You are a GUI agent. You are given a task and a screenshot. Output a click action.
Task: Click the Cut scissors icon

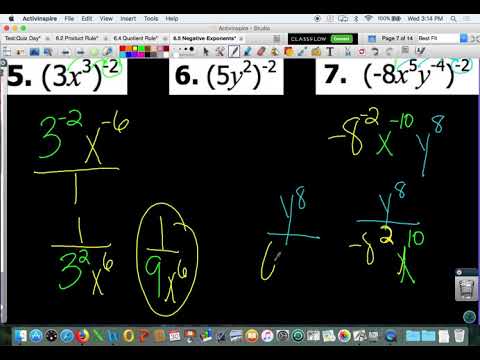(x=348, y=52)
